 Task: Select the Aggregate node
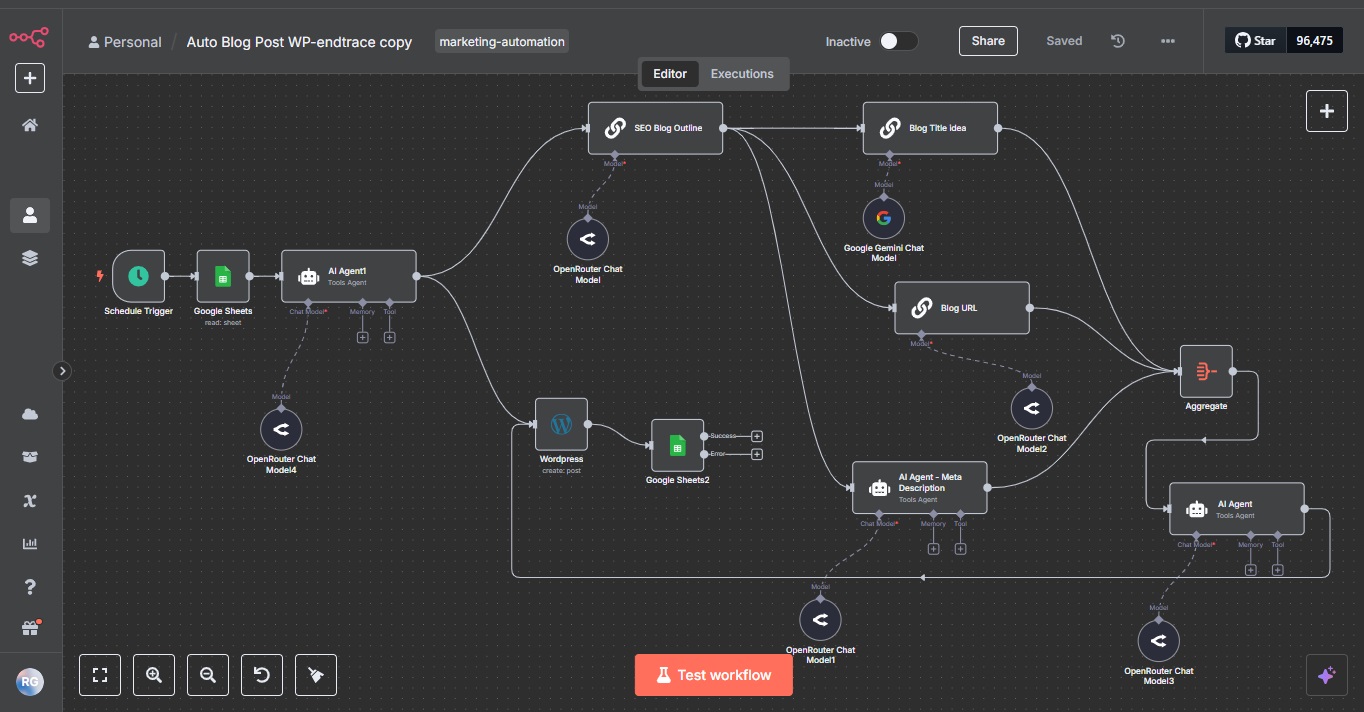(1206, 371)
